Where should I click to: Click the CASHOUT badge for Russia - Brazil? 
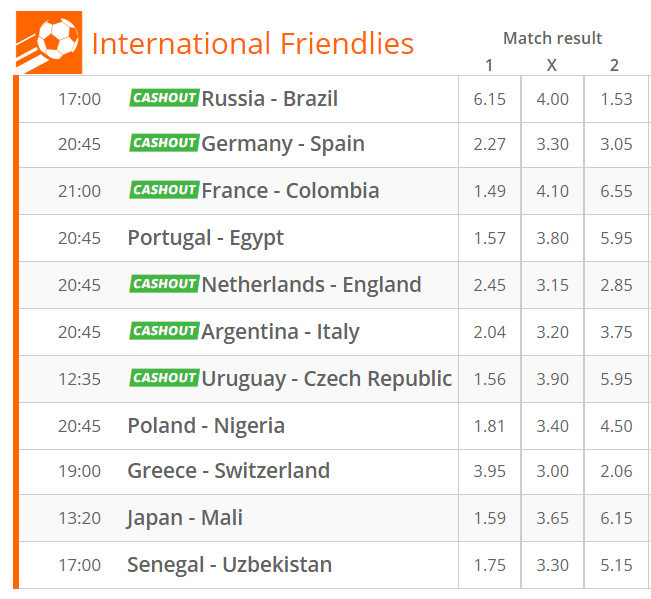point(164,98)
